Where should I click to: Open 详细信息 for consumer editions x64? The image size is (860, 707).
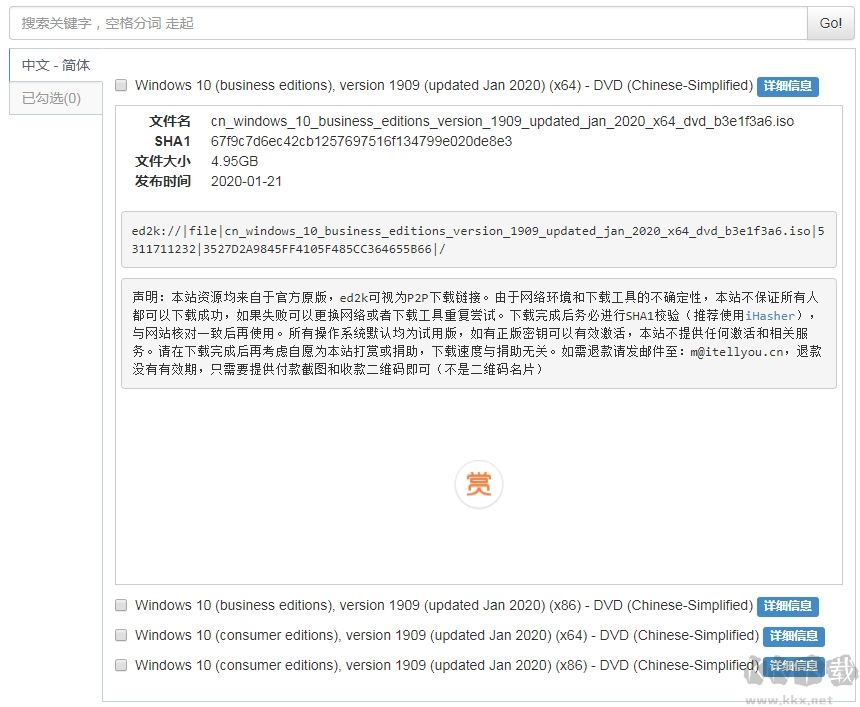click(794, 636)
